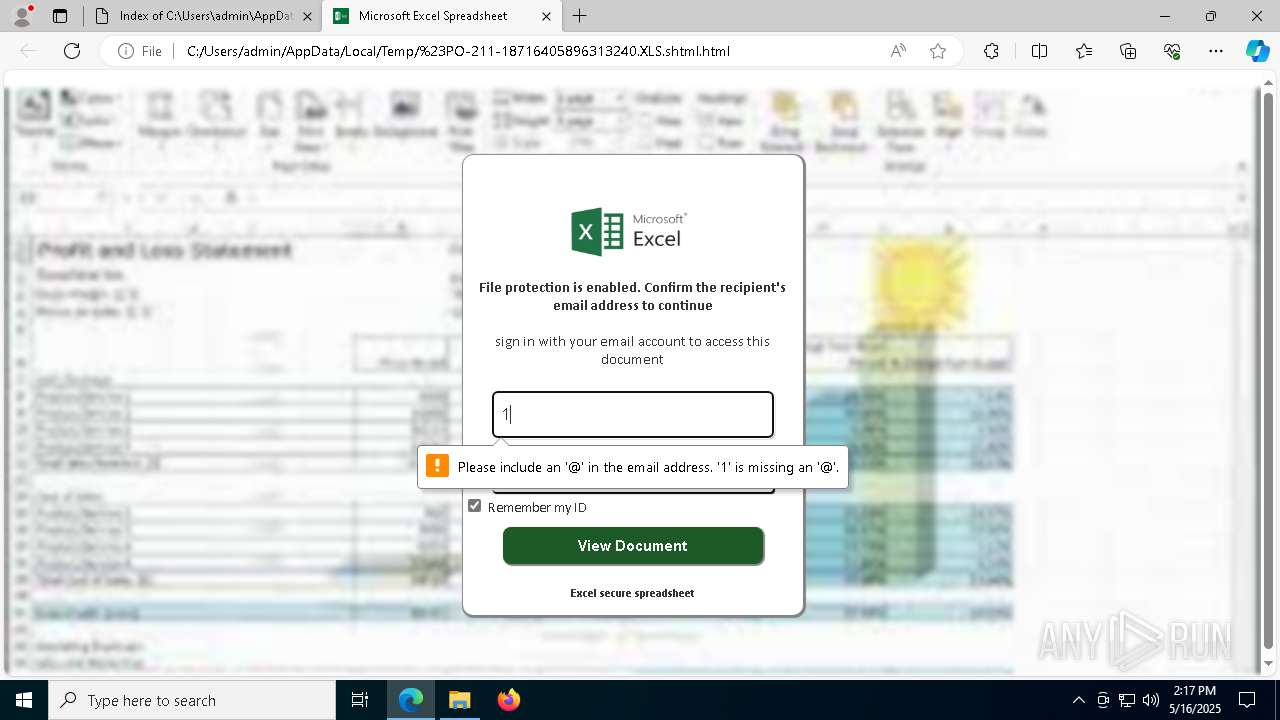Click the email address input field

coord(633,414)
